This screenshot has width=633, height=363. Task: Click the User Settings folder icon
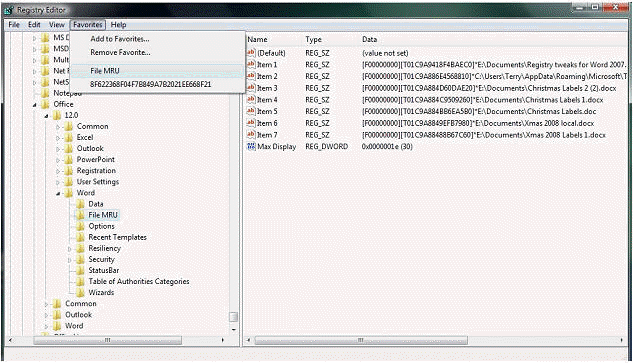pyautogui.click(x=69, y=182)
